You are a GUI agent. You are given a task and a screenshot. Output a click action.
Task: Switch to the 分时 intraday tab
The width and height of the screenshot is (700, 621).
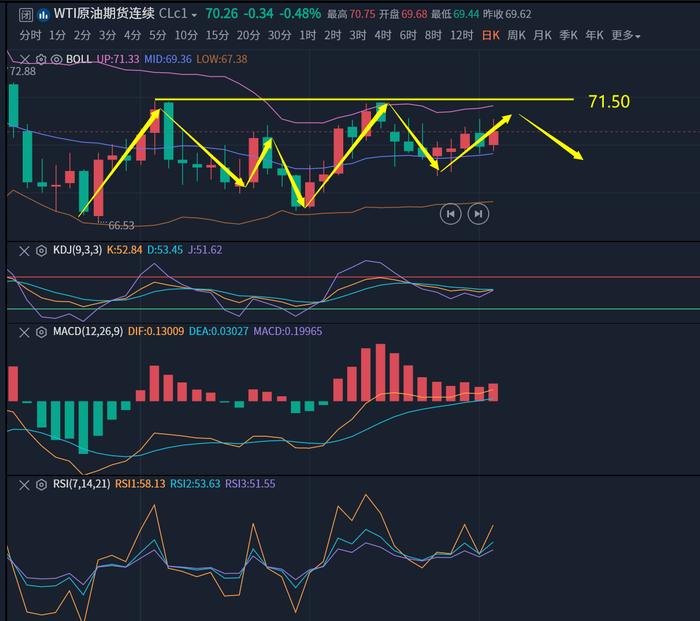coord(31,35)
